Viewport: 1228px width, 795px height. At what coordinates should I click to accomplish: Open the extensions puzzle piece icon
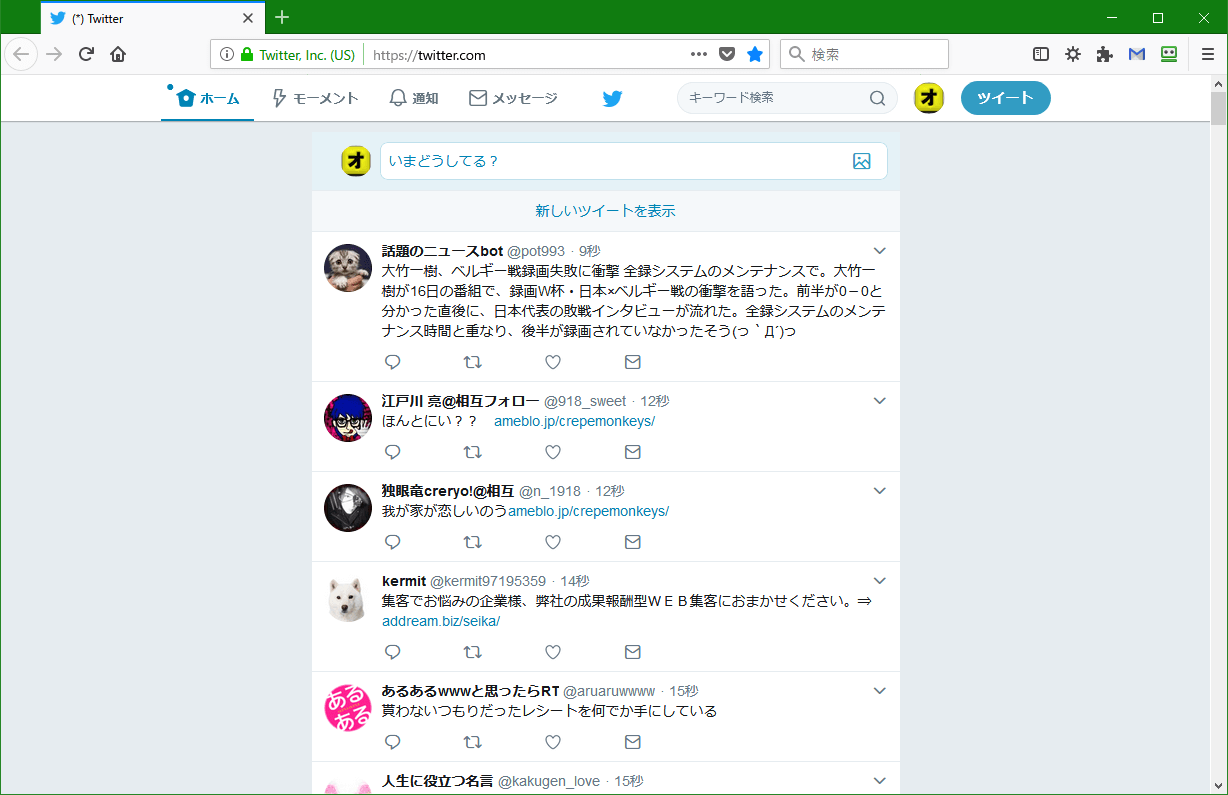1105,54
